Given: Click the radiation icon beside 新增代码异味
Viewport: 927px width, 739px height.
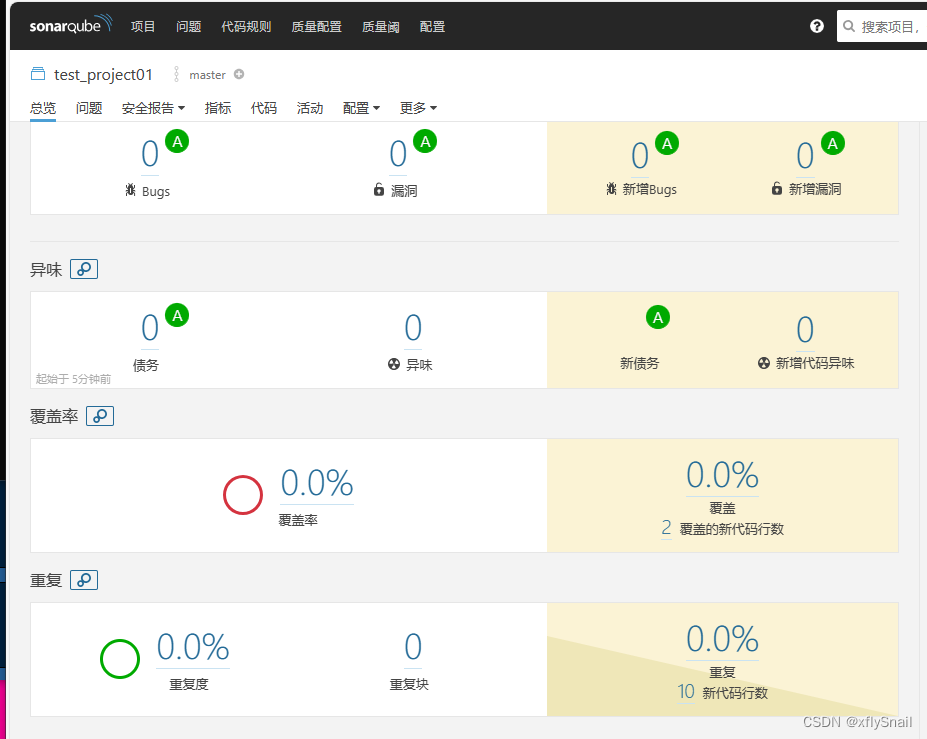Looking at the screenshot, I should click(764, 363).
